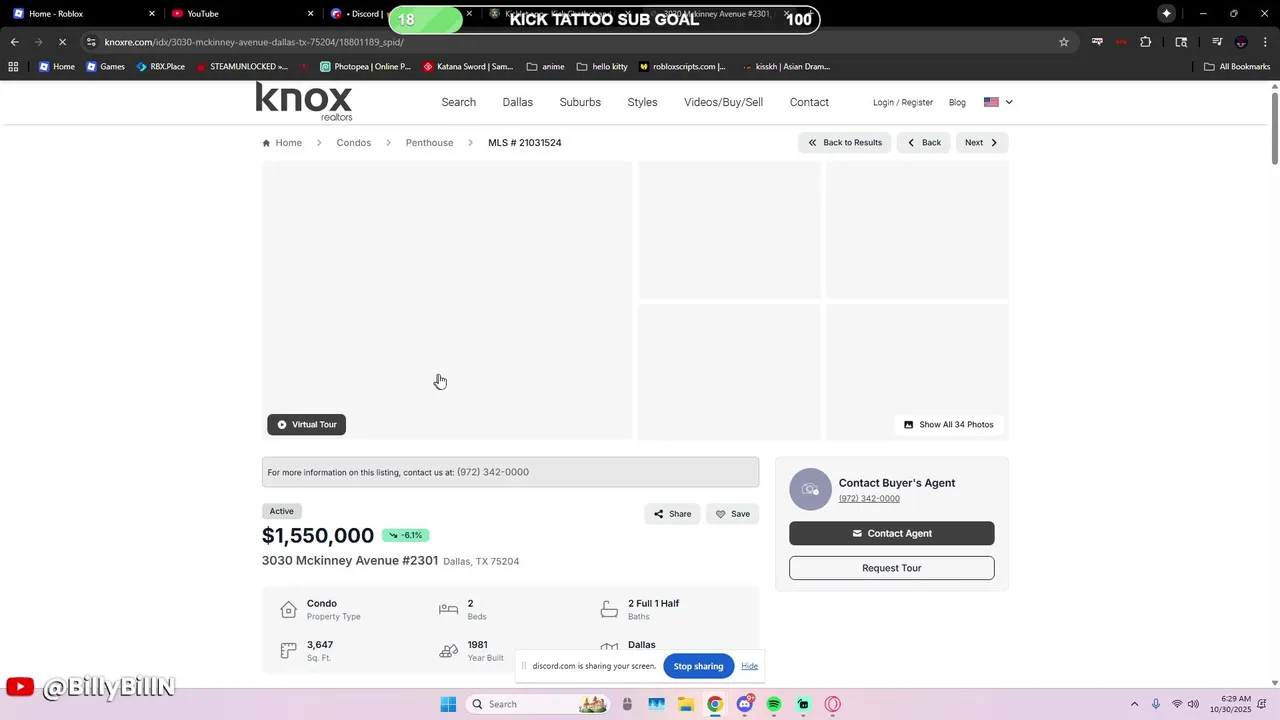Bookmark this page with the star icon
This screenshot has width=1280, height=720.
click(1064, 42)
